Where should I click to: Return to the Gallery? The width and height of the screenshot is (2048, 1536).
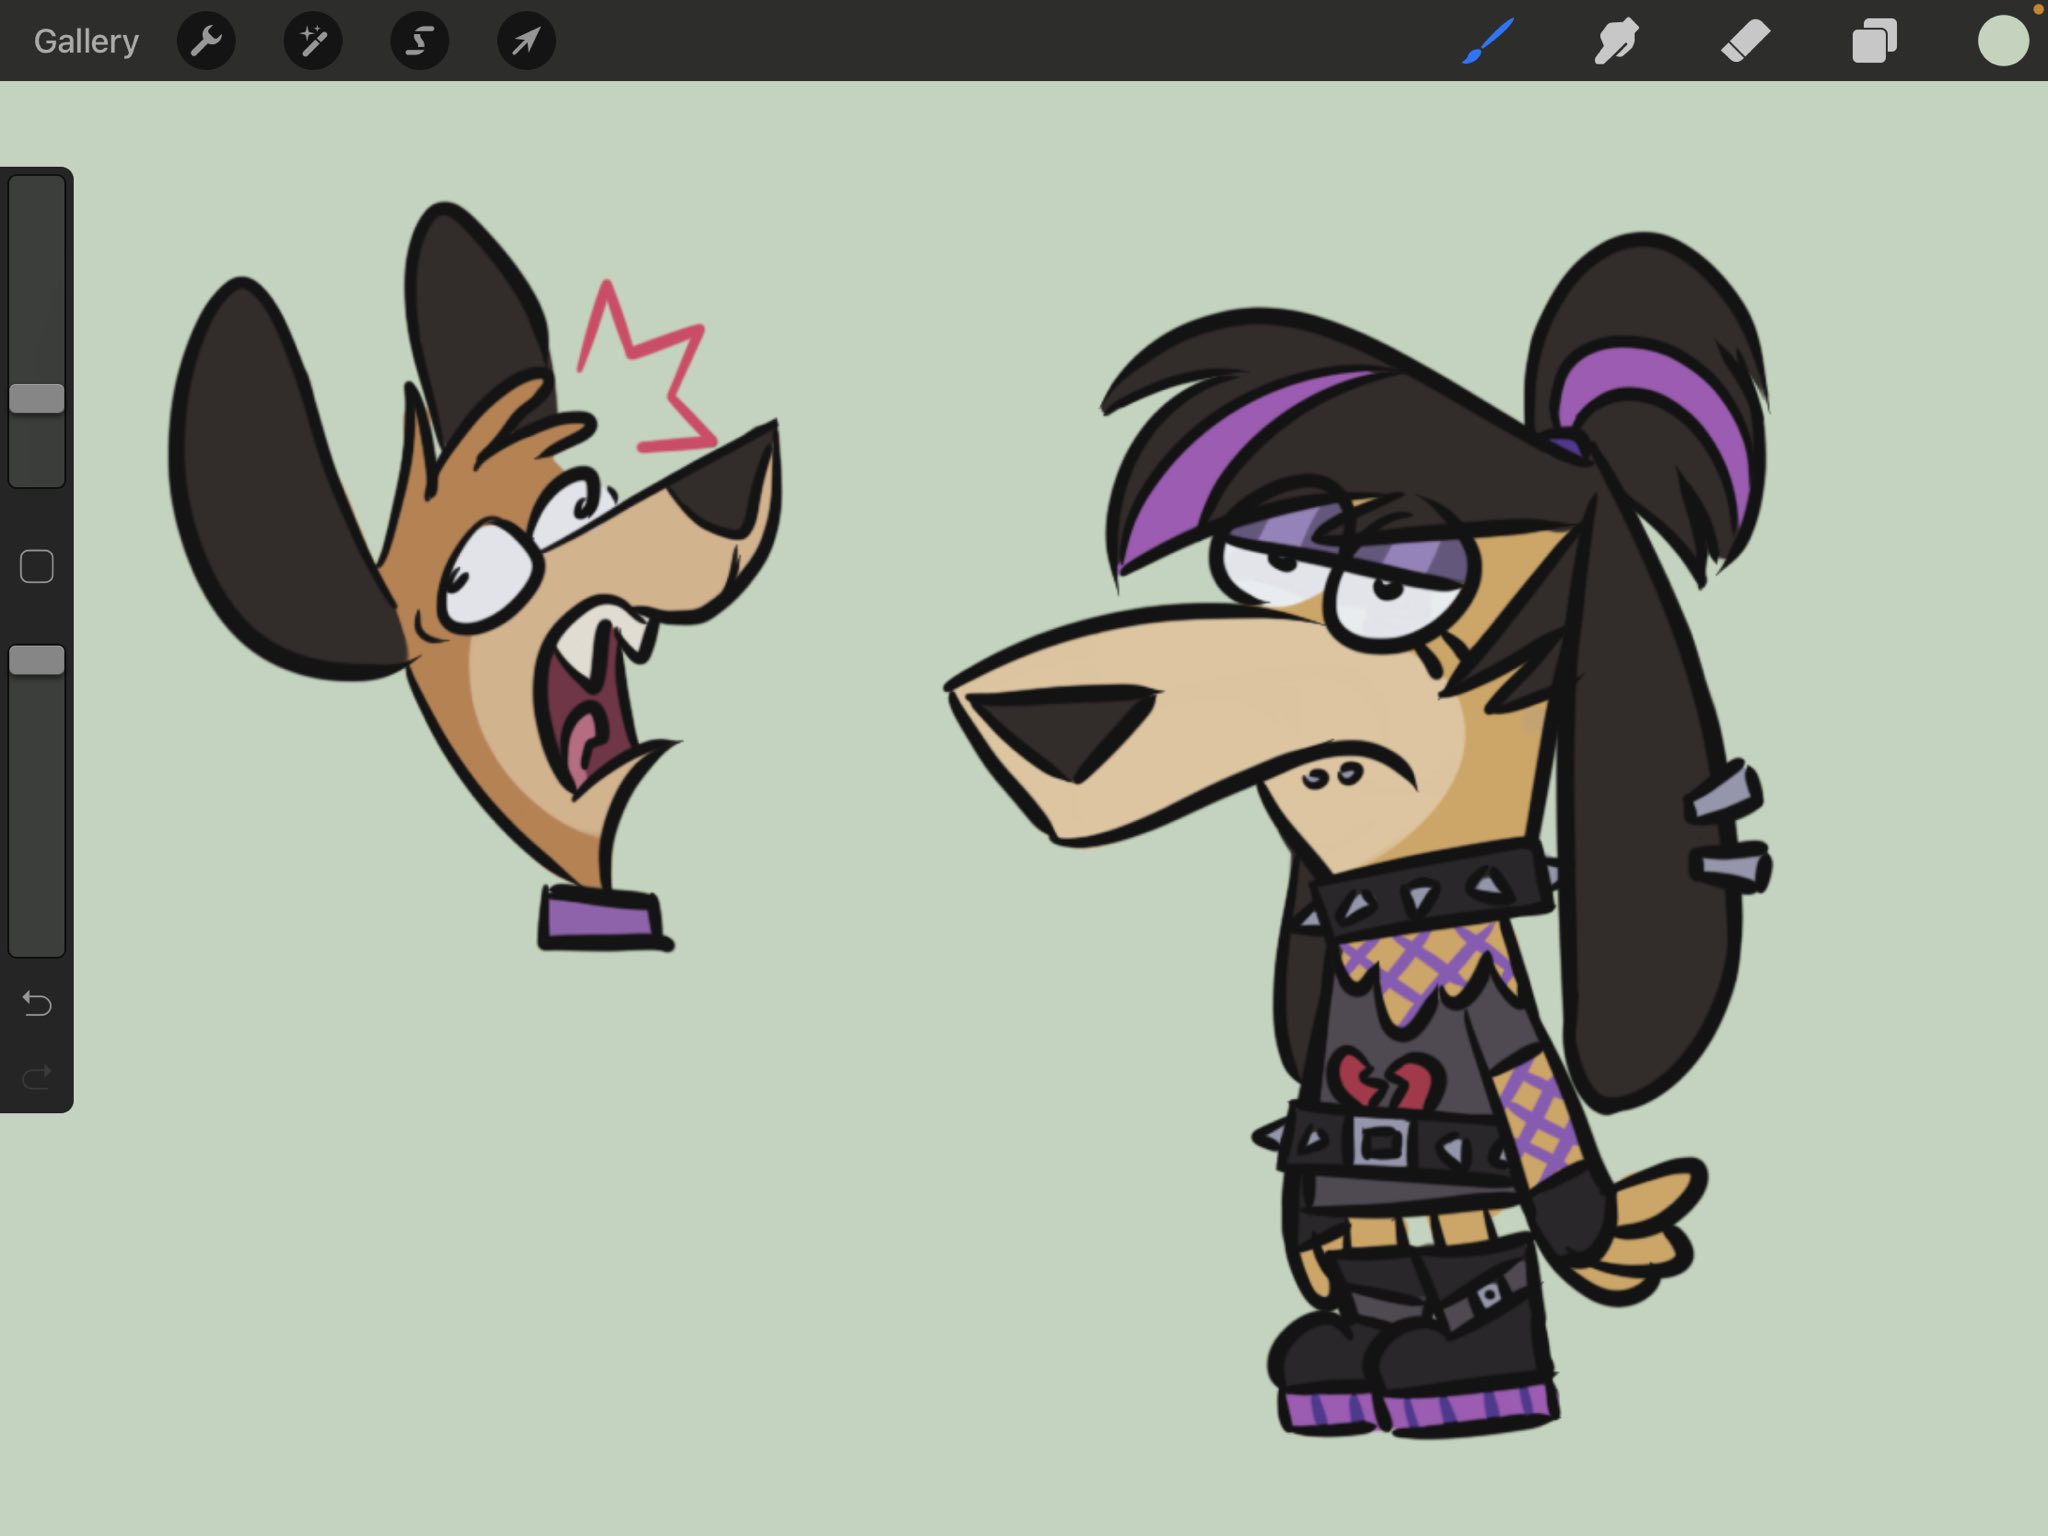click(x=86, y=41)
